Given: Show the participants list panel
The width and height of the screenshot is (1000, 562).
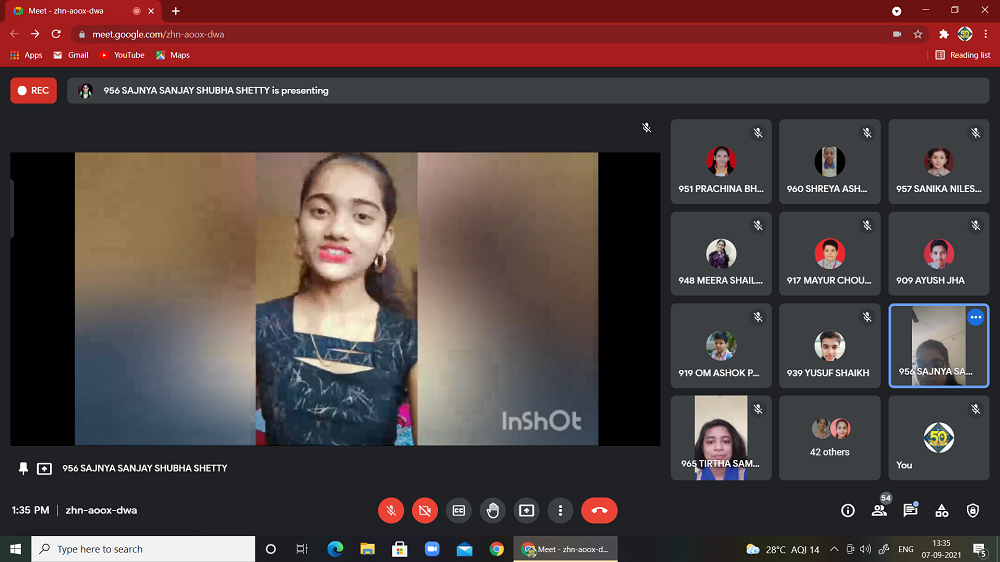Looking at the screenshot, I should 879,510.
